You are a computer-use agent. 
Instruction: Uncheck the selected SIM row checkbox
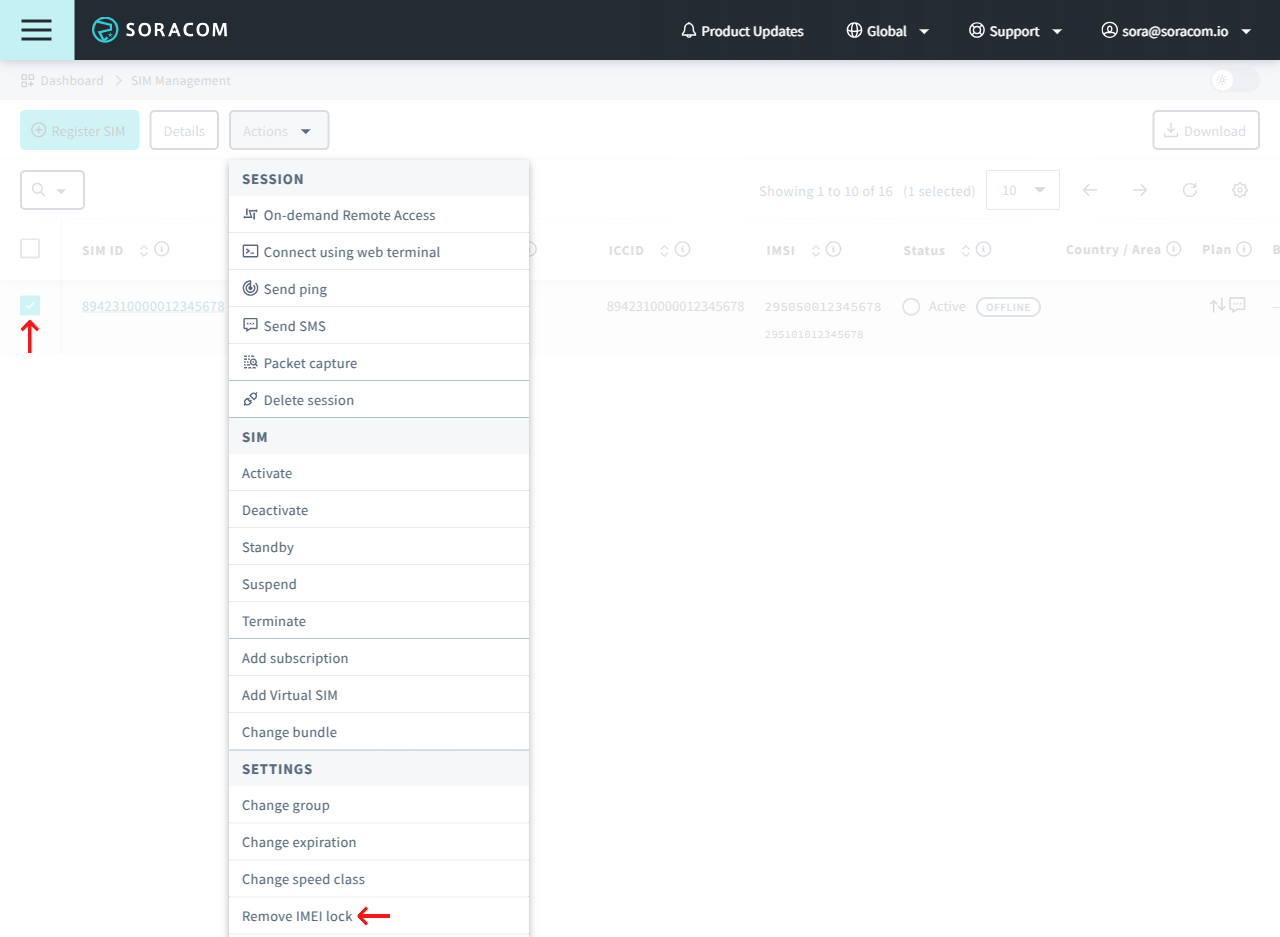30,306
